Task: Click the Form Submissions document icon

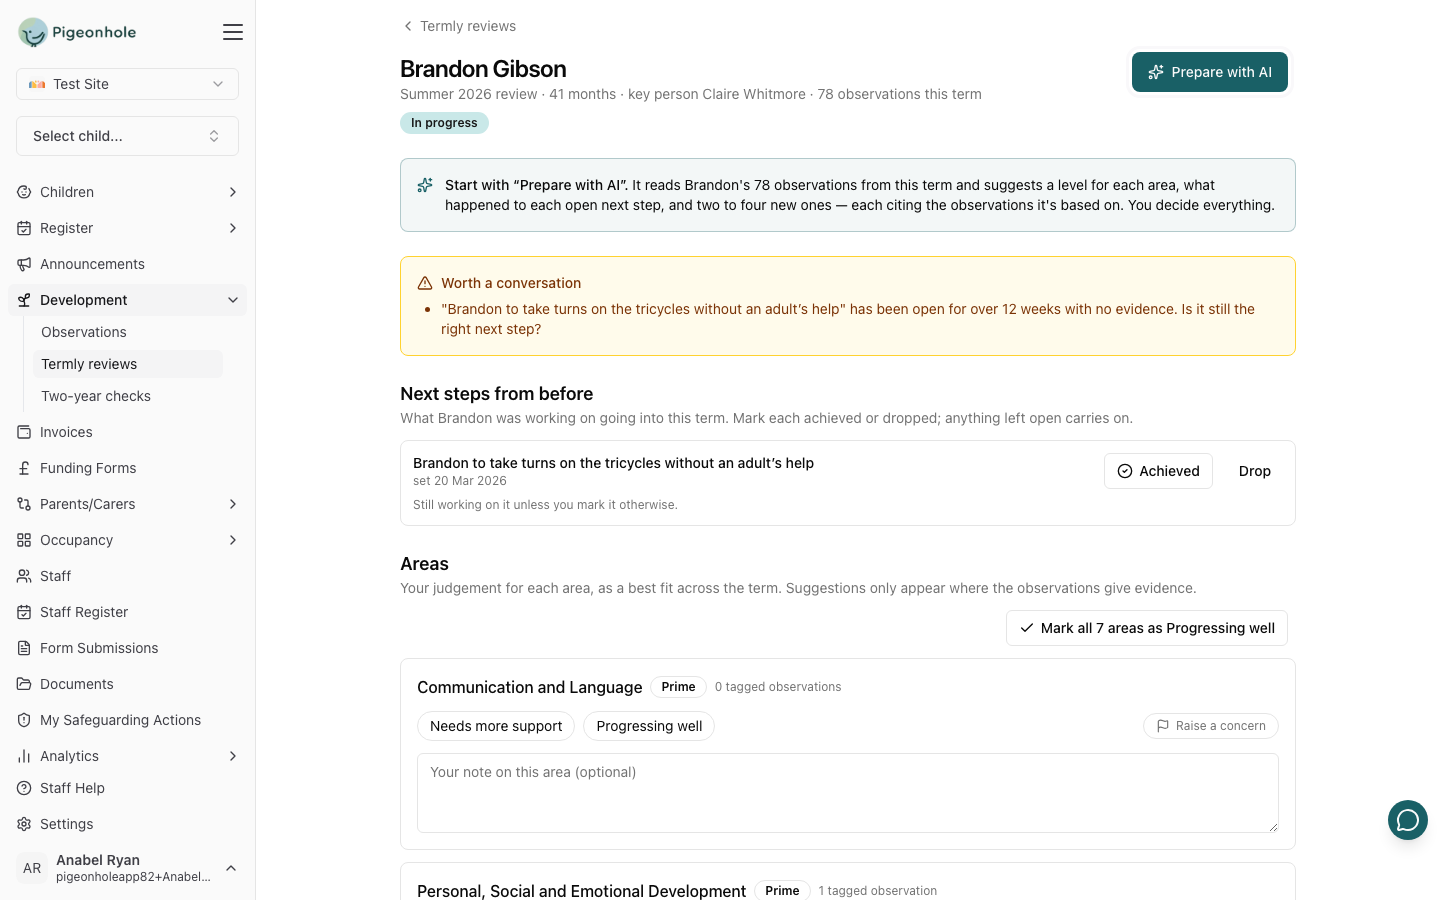Action: tap(24, 648)
